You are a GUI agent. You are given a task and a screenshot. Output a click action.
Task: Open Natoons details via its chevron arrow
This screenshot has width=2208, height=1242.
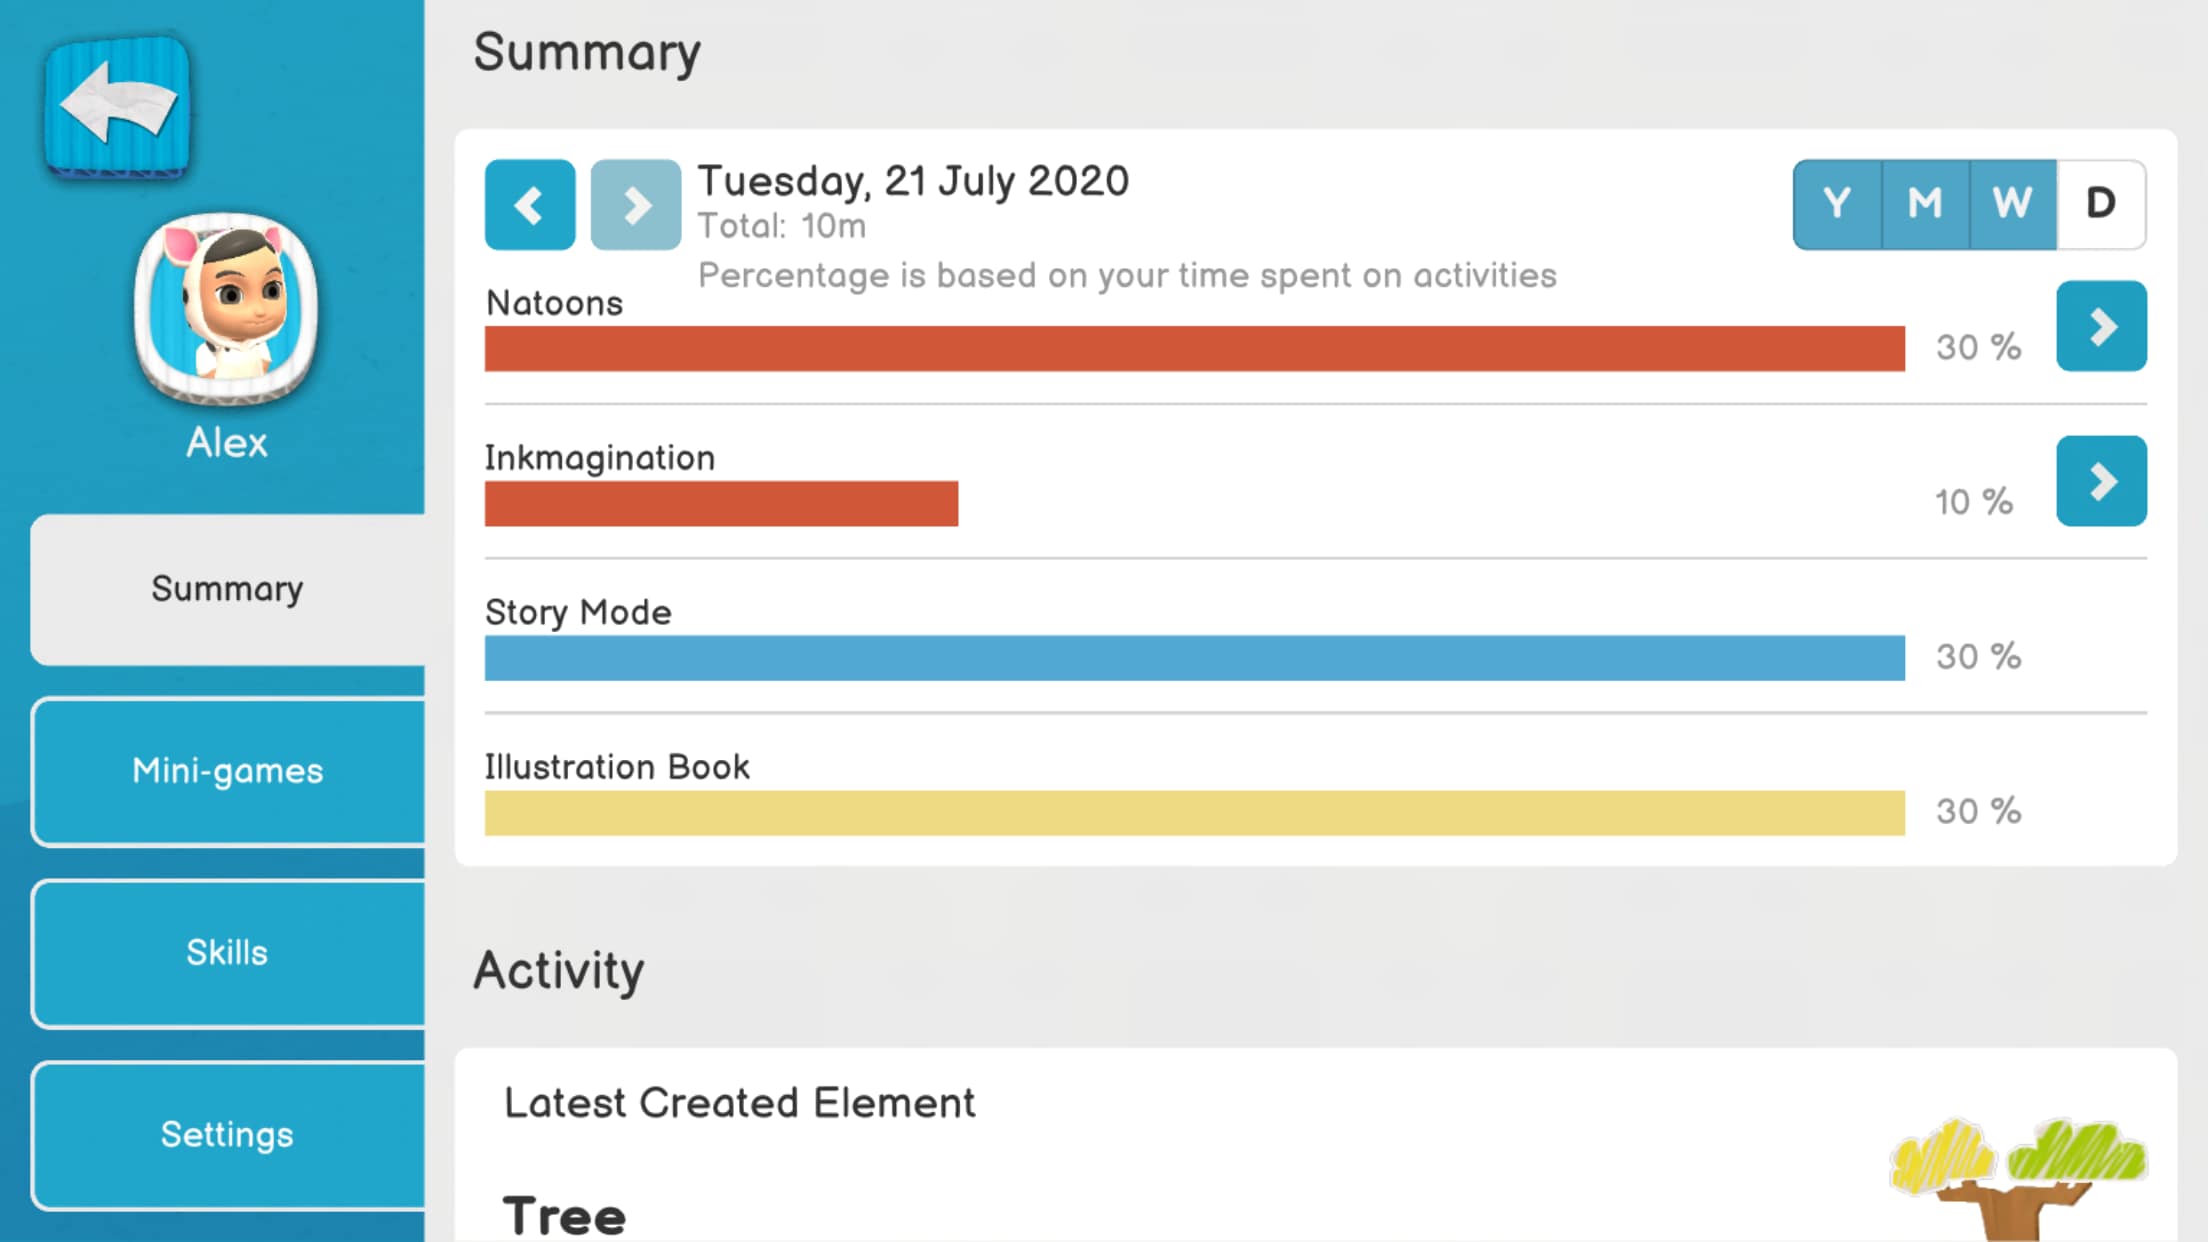2100,325
